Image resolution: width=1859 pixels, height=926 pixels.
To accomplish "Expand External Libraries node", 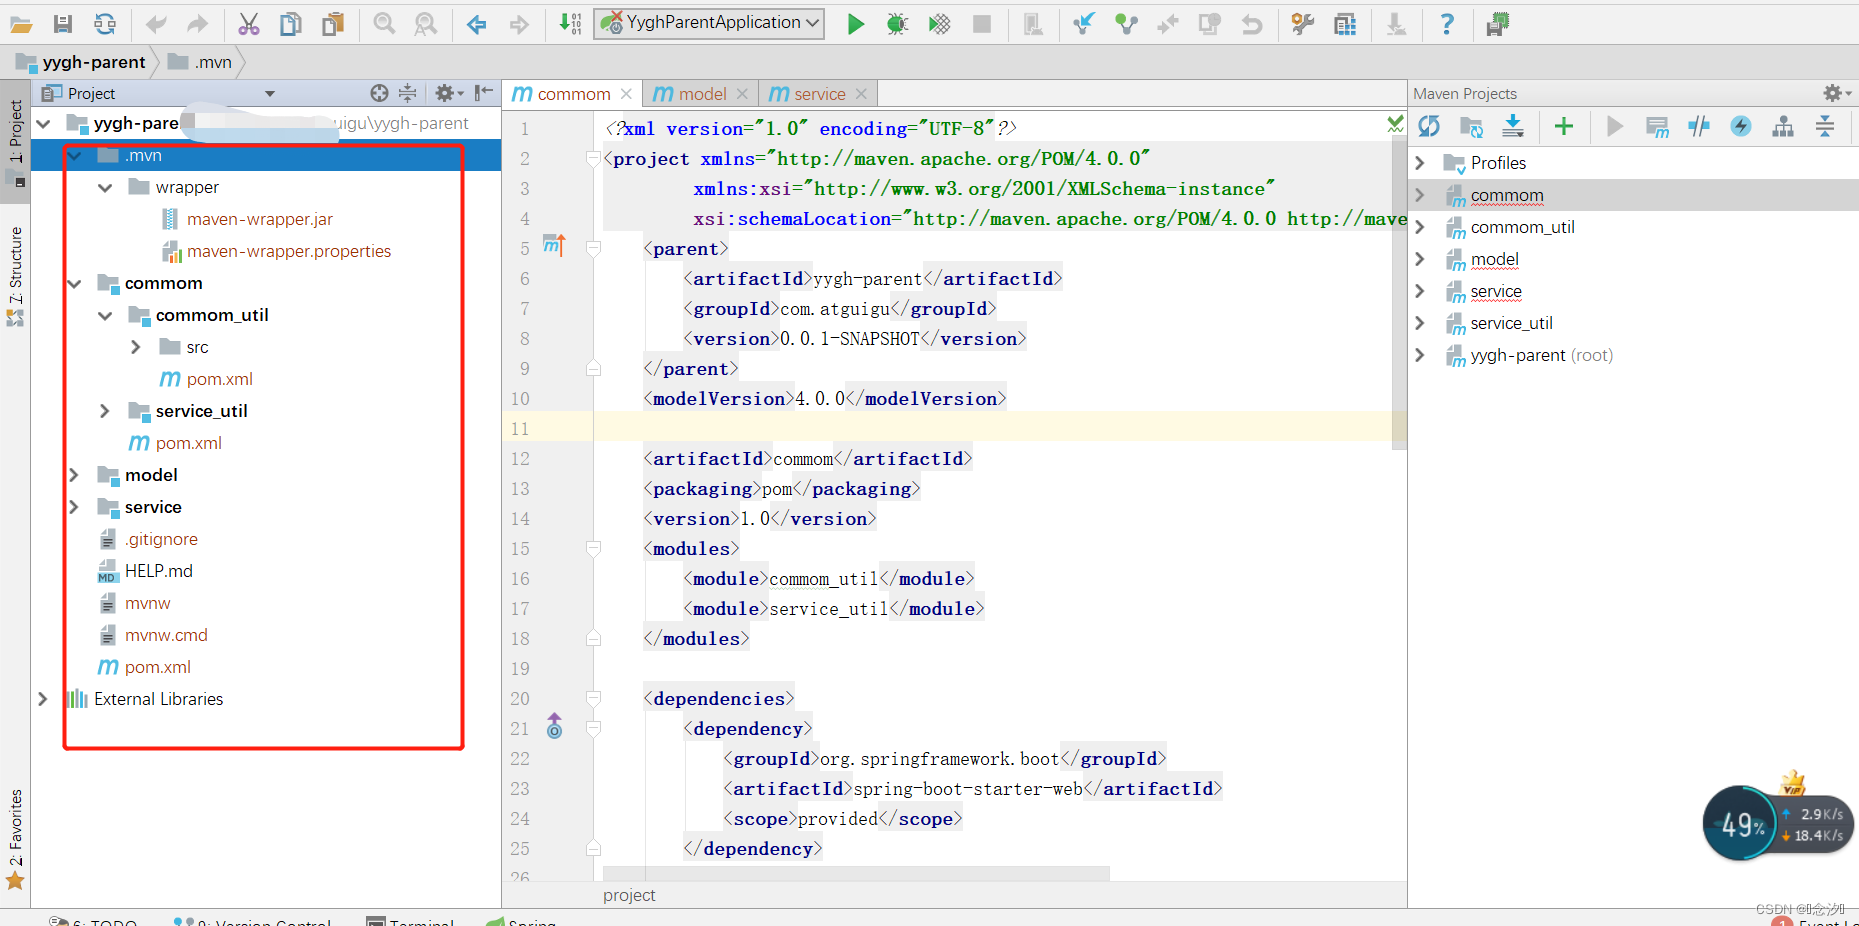I will click(x=42, y=699).
